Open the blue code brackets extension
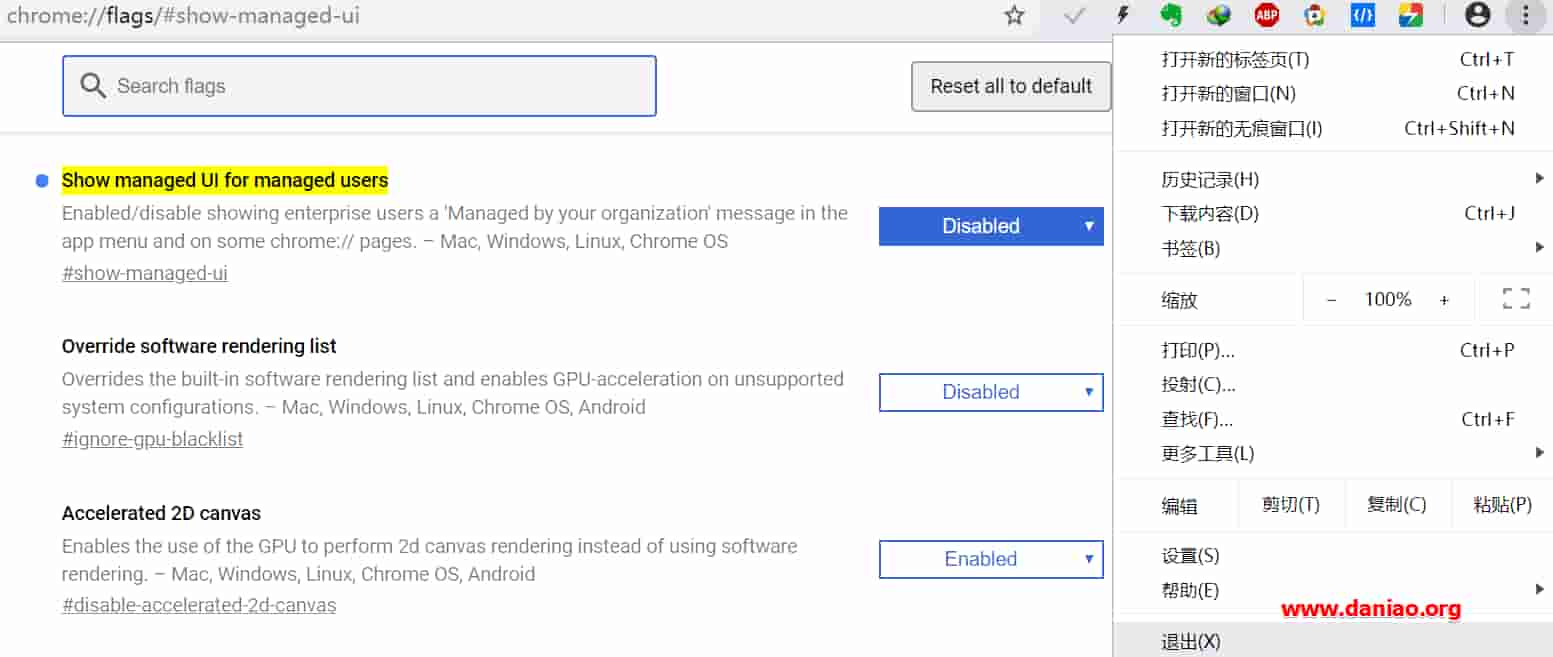The height and width of the screenshot is (657, 1553). 1363,15
